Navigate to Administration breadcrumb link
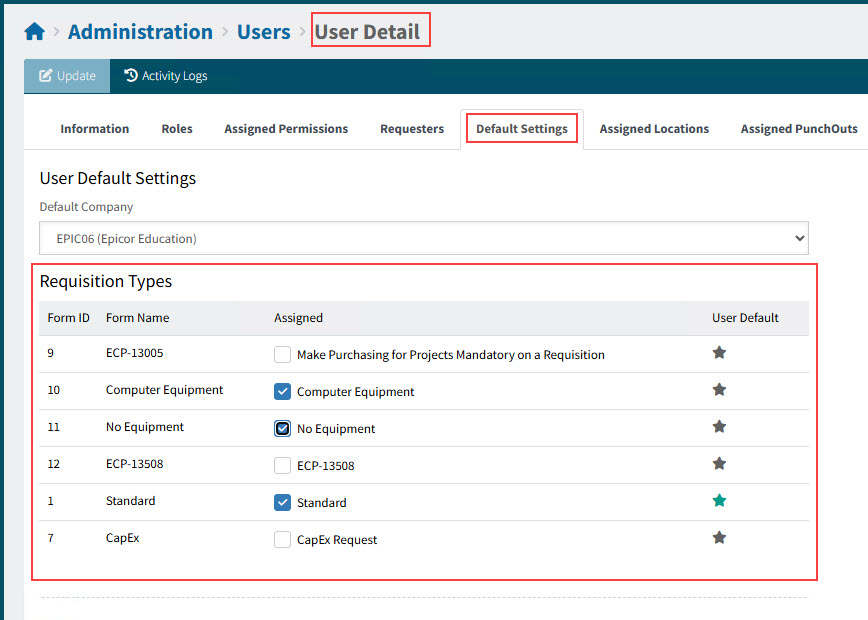The image size is (868, 620). tap(140, 32)
